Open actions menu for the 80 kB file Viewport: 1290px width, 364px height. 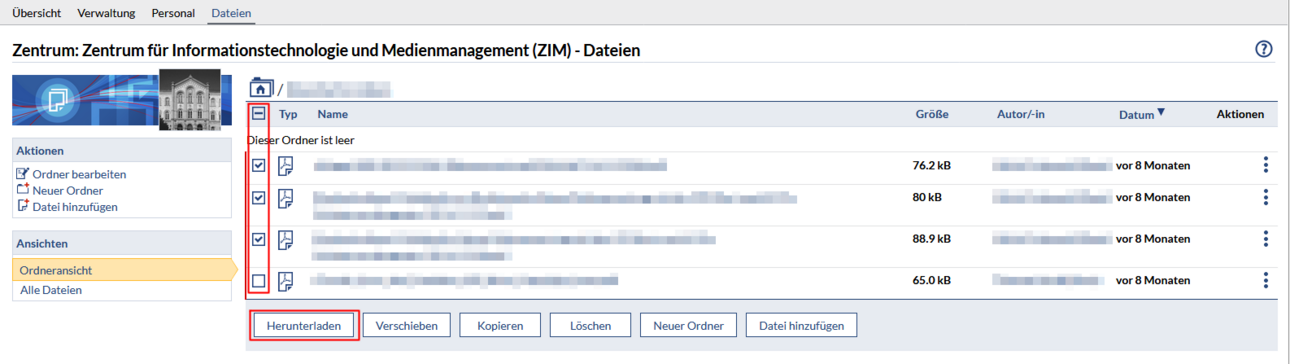(1266, 197)
